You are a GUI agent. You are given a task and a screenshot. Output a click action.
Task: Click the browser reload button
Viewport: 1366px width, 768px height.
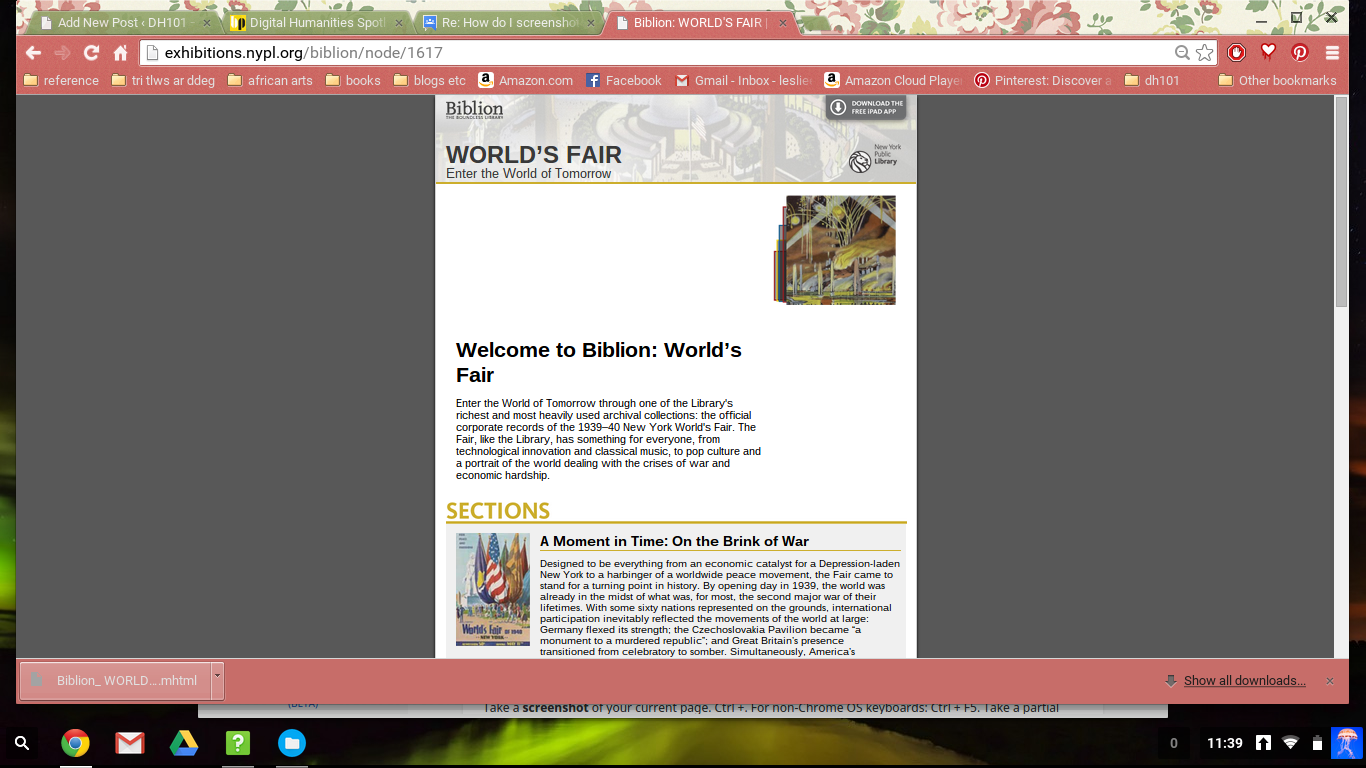click(91, 53)
